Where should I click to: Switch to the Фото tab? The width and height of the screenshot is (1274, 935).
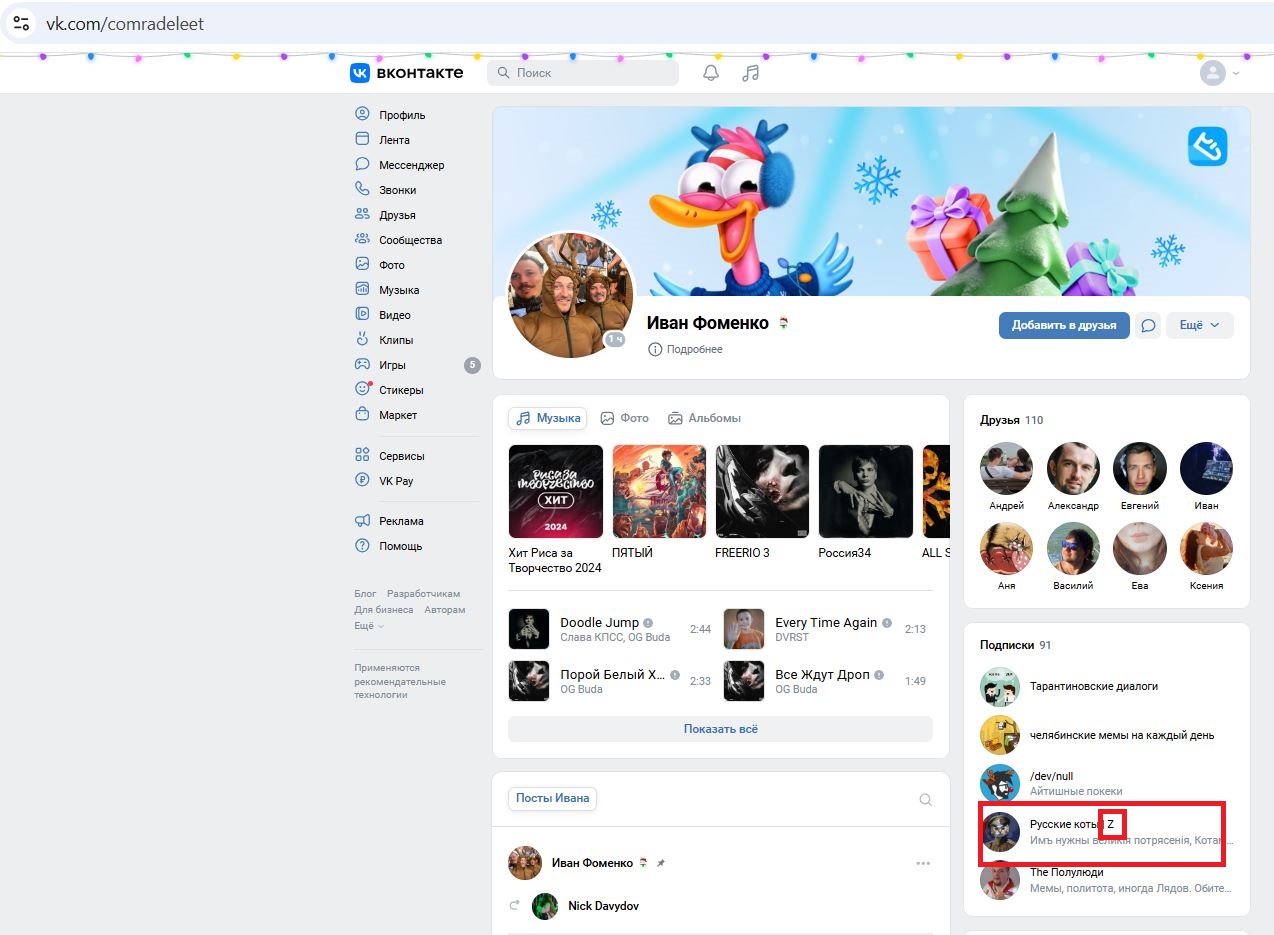624,418
